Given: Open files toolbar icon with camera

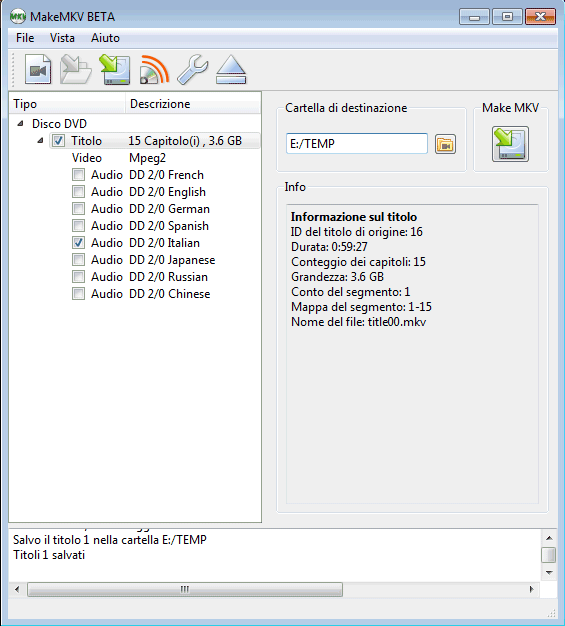Looking at the screenshot, I should 38,70.
